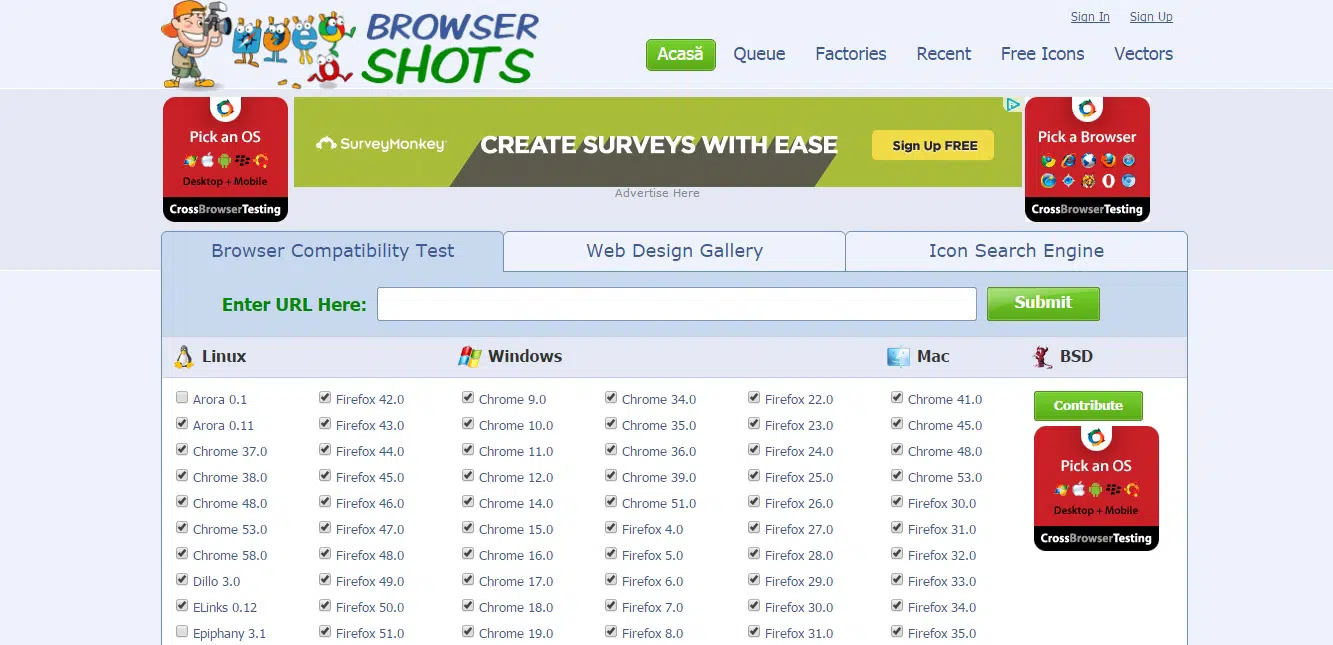Open the Pick a Browser ad thumbnail
Image resolution: width=1333 pixels, height=645 pixels.
1087,159
